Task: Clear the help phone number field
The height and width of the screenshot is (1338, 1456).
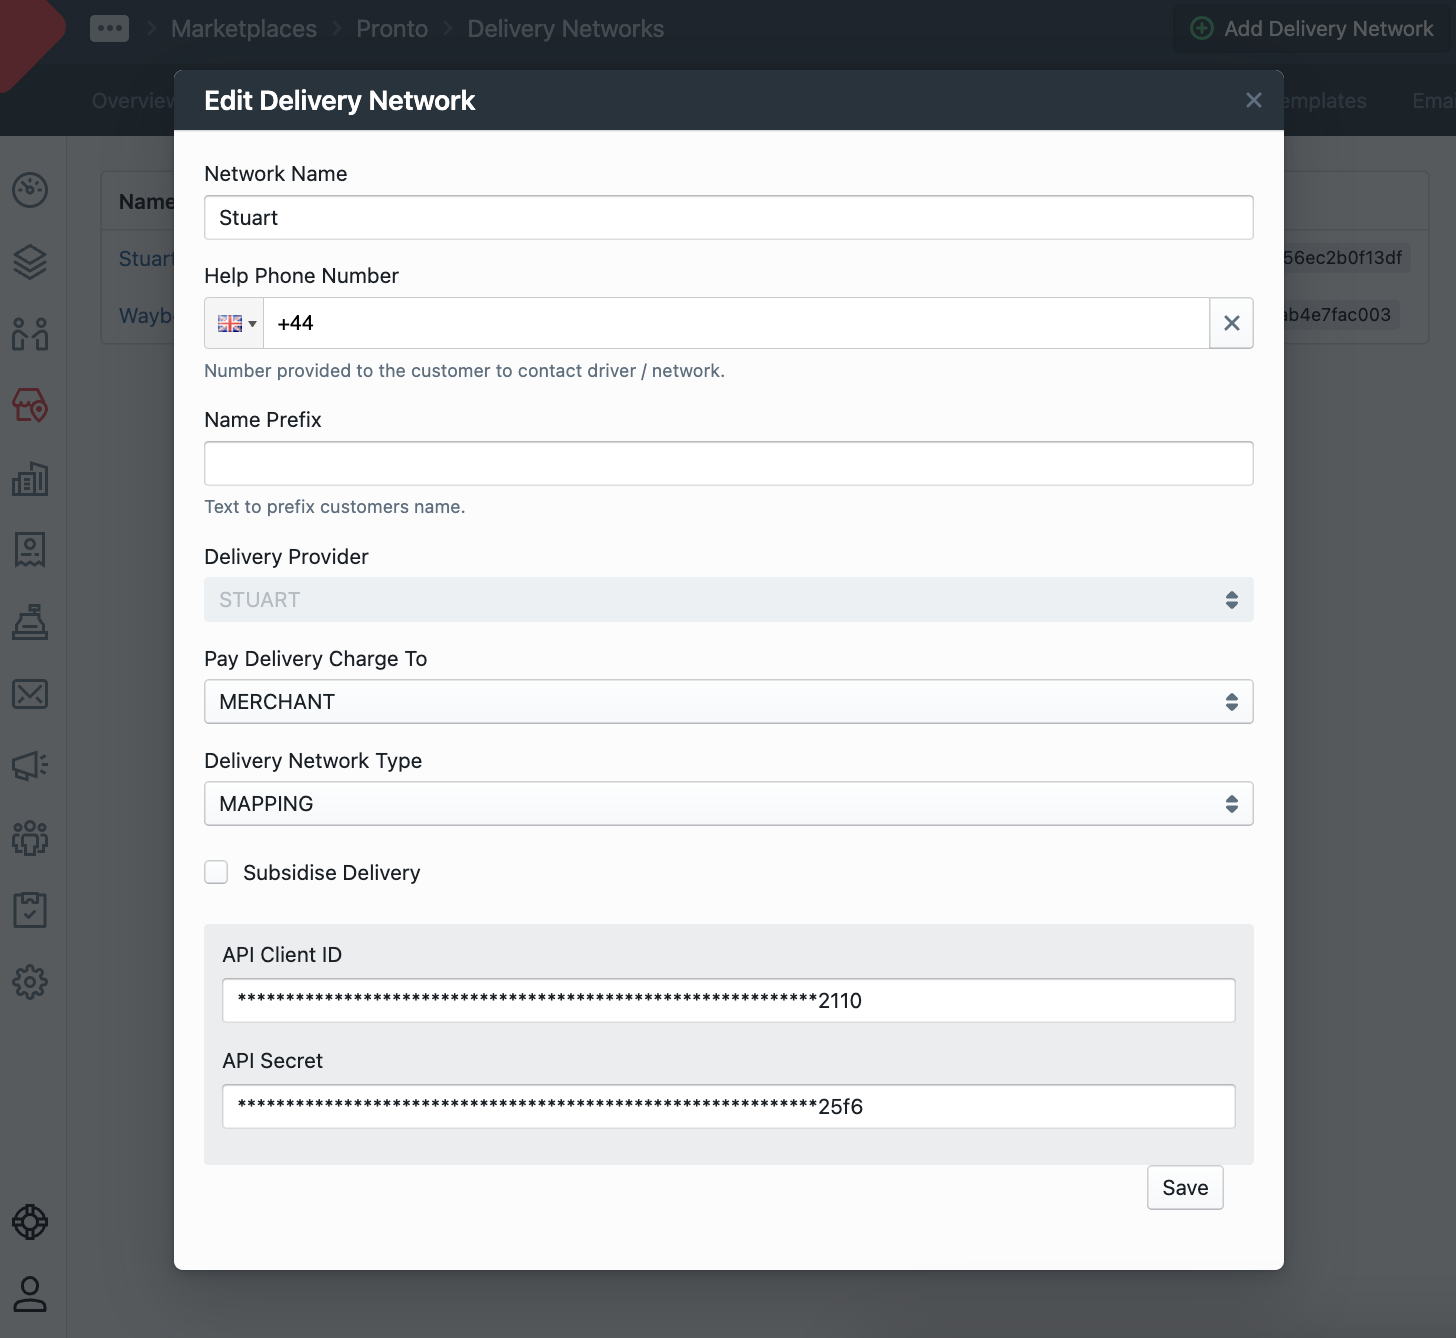Action: [x=1231, y=323]
